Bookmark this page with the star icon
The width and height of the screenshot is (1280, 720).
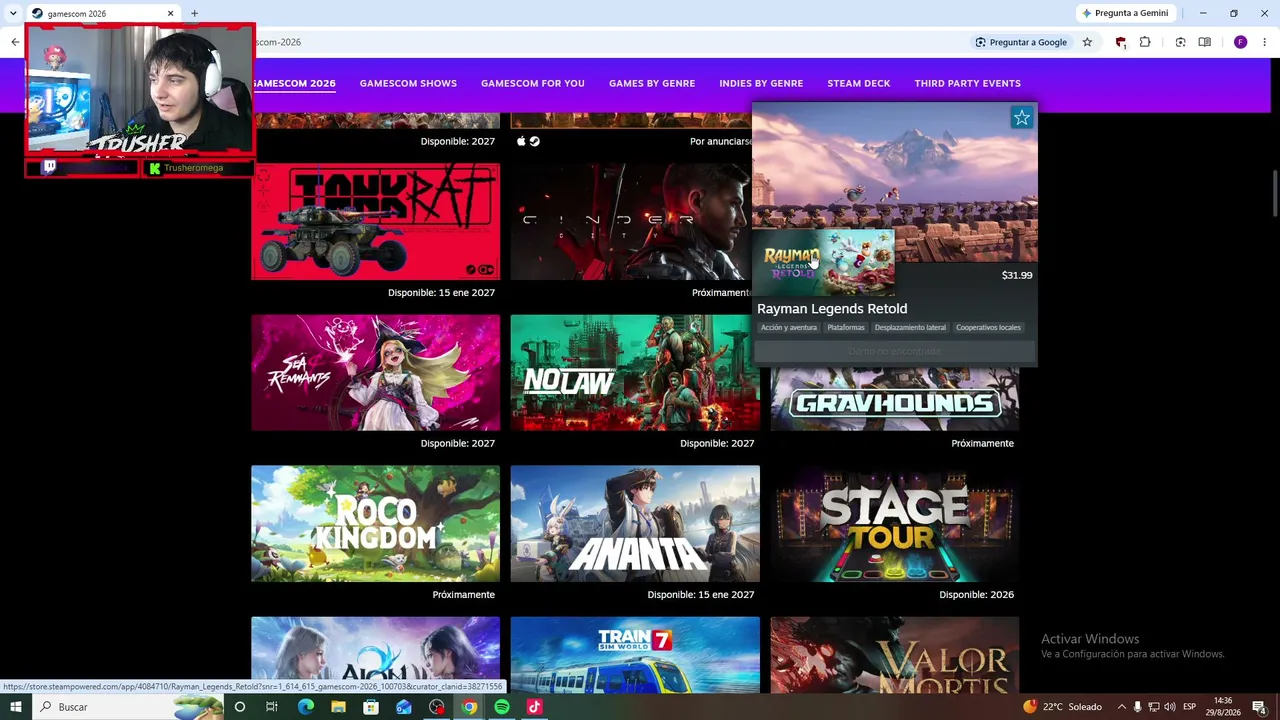click(x=1088, y=42)
